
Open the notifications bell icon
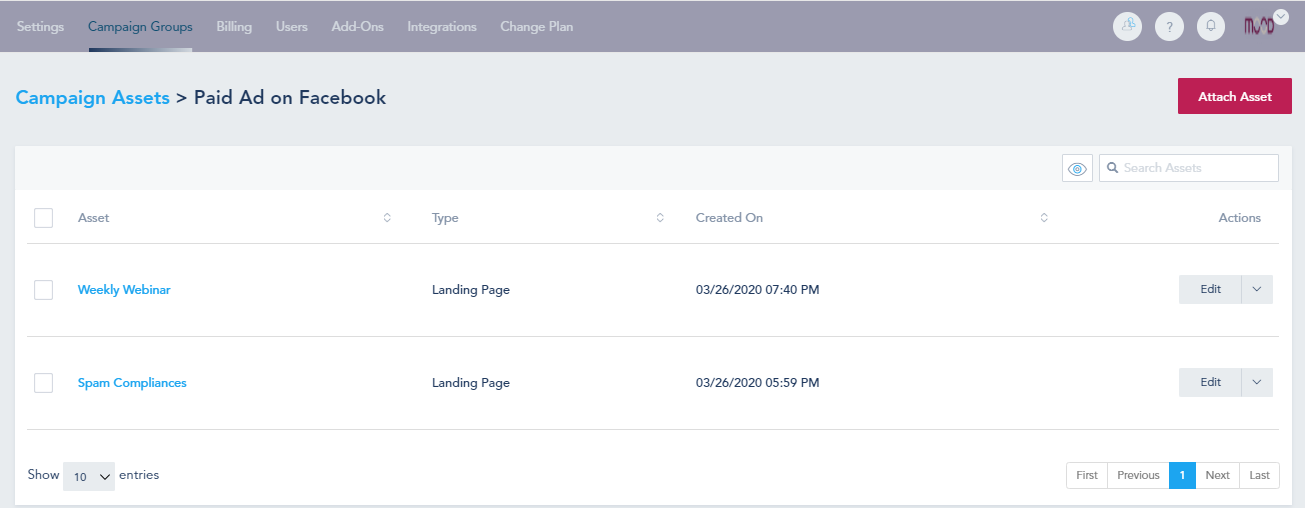point(1211,27)
